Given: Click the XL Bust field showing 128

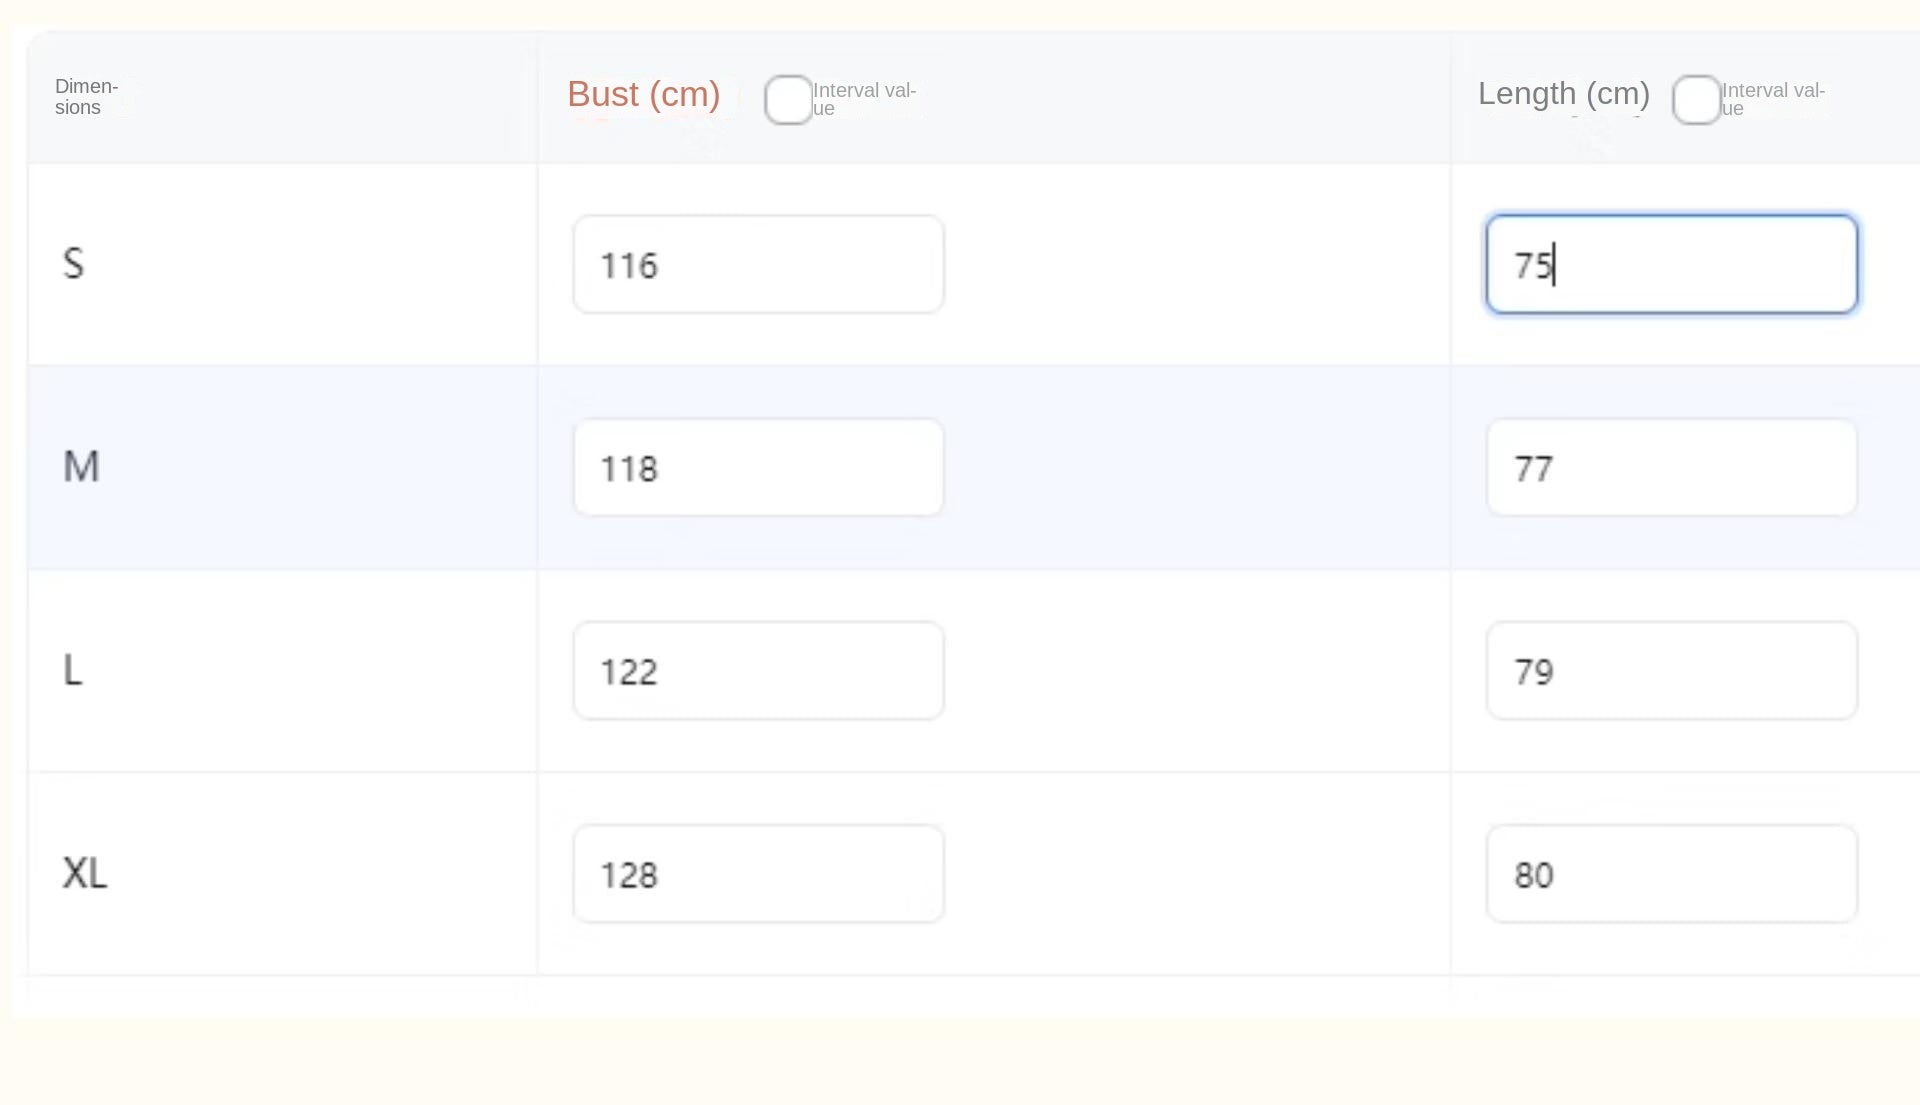Looking at the screenshot, I should coord(758,874).
